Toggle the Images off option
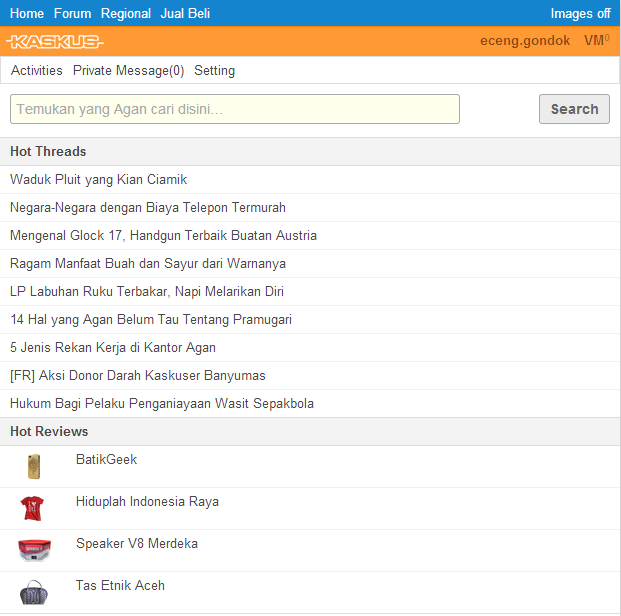Screen dimensions: 621x616 (581, 13)
